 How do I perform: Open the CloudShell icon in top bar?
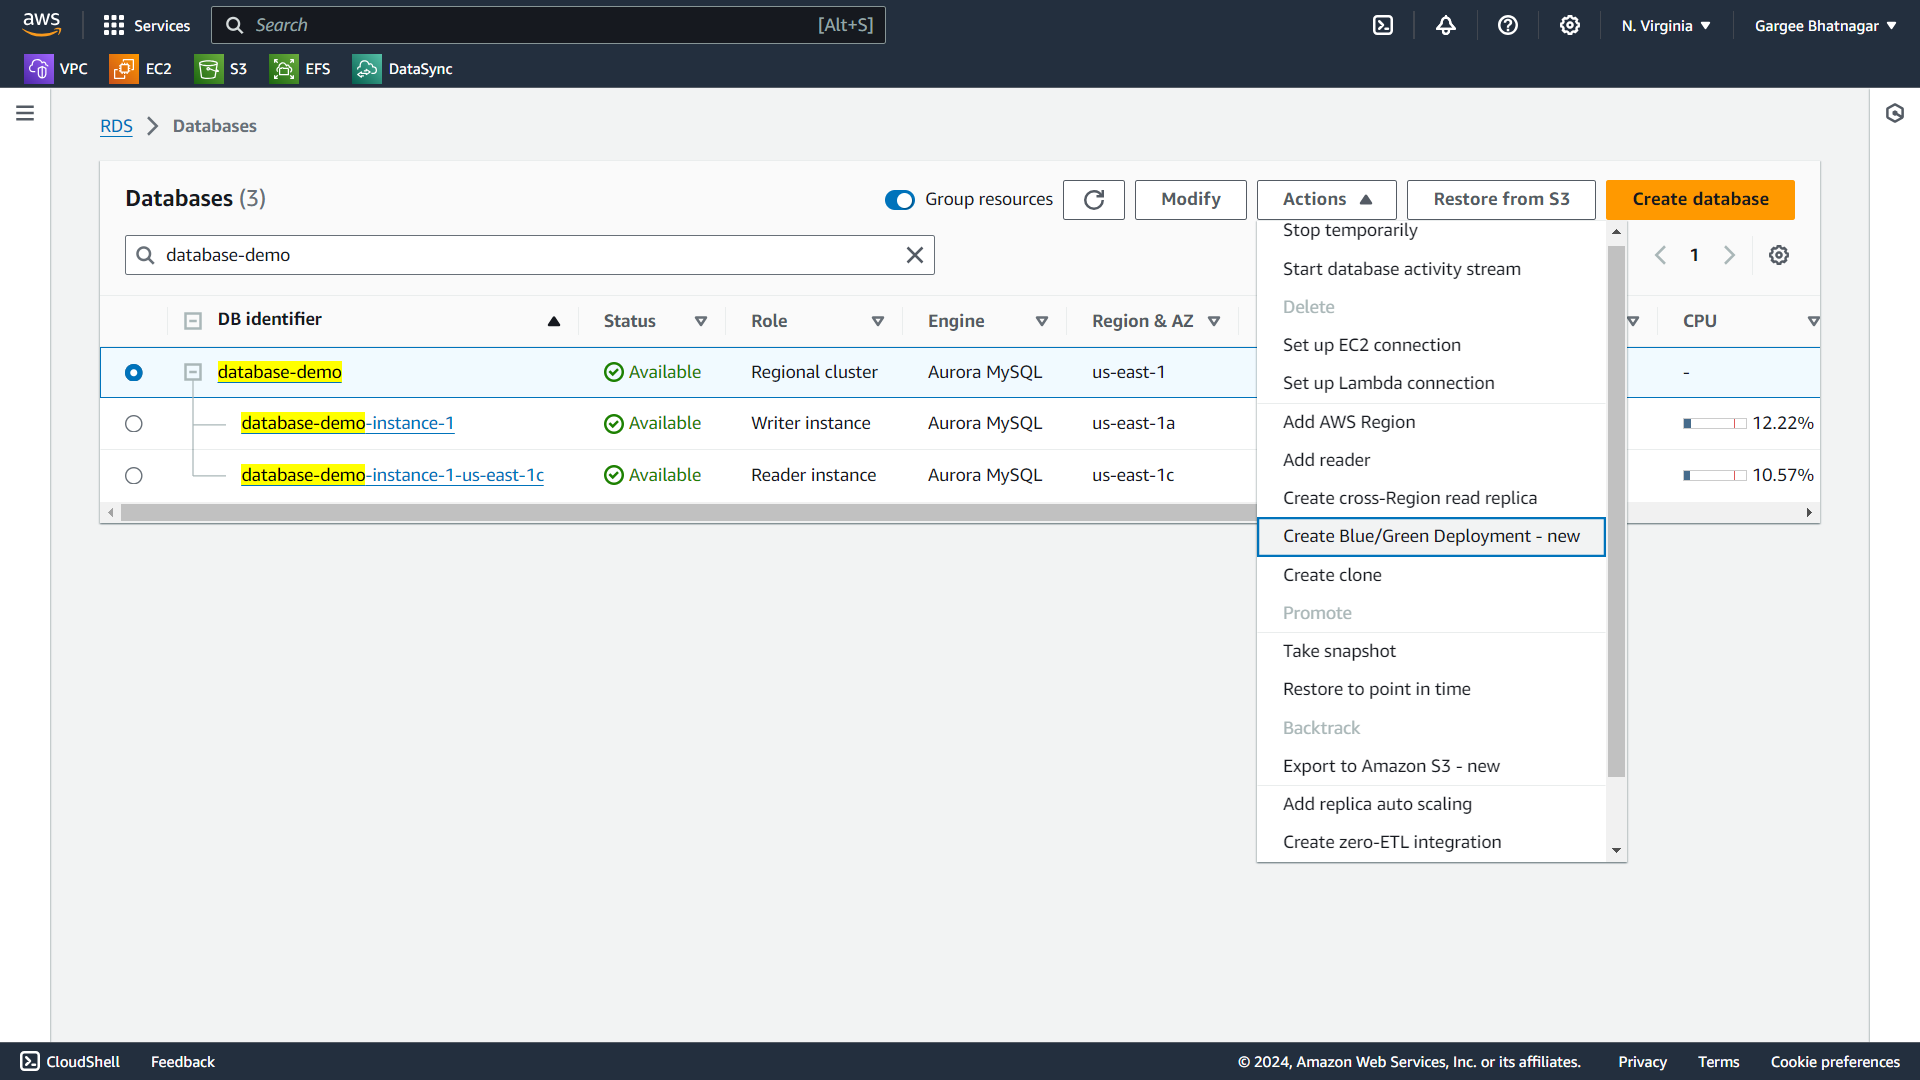(1383, 25)
